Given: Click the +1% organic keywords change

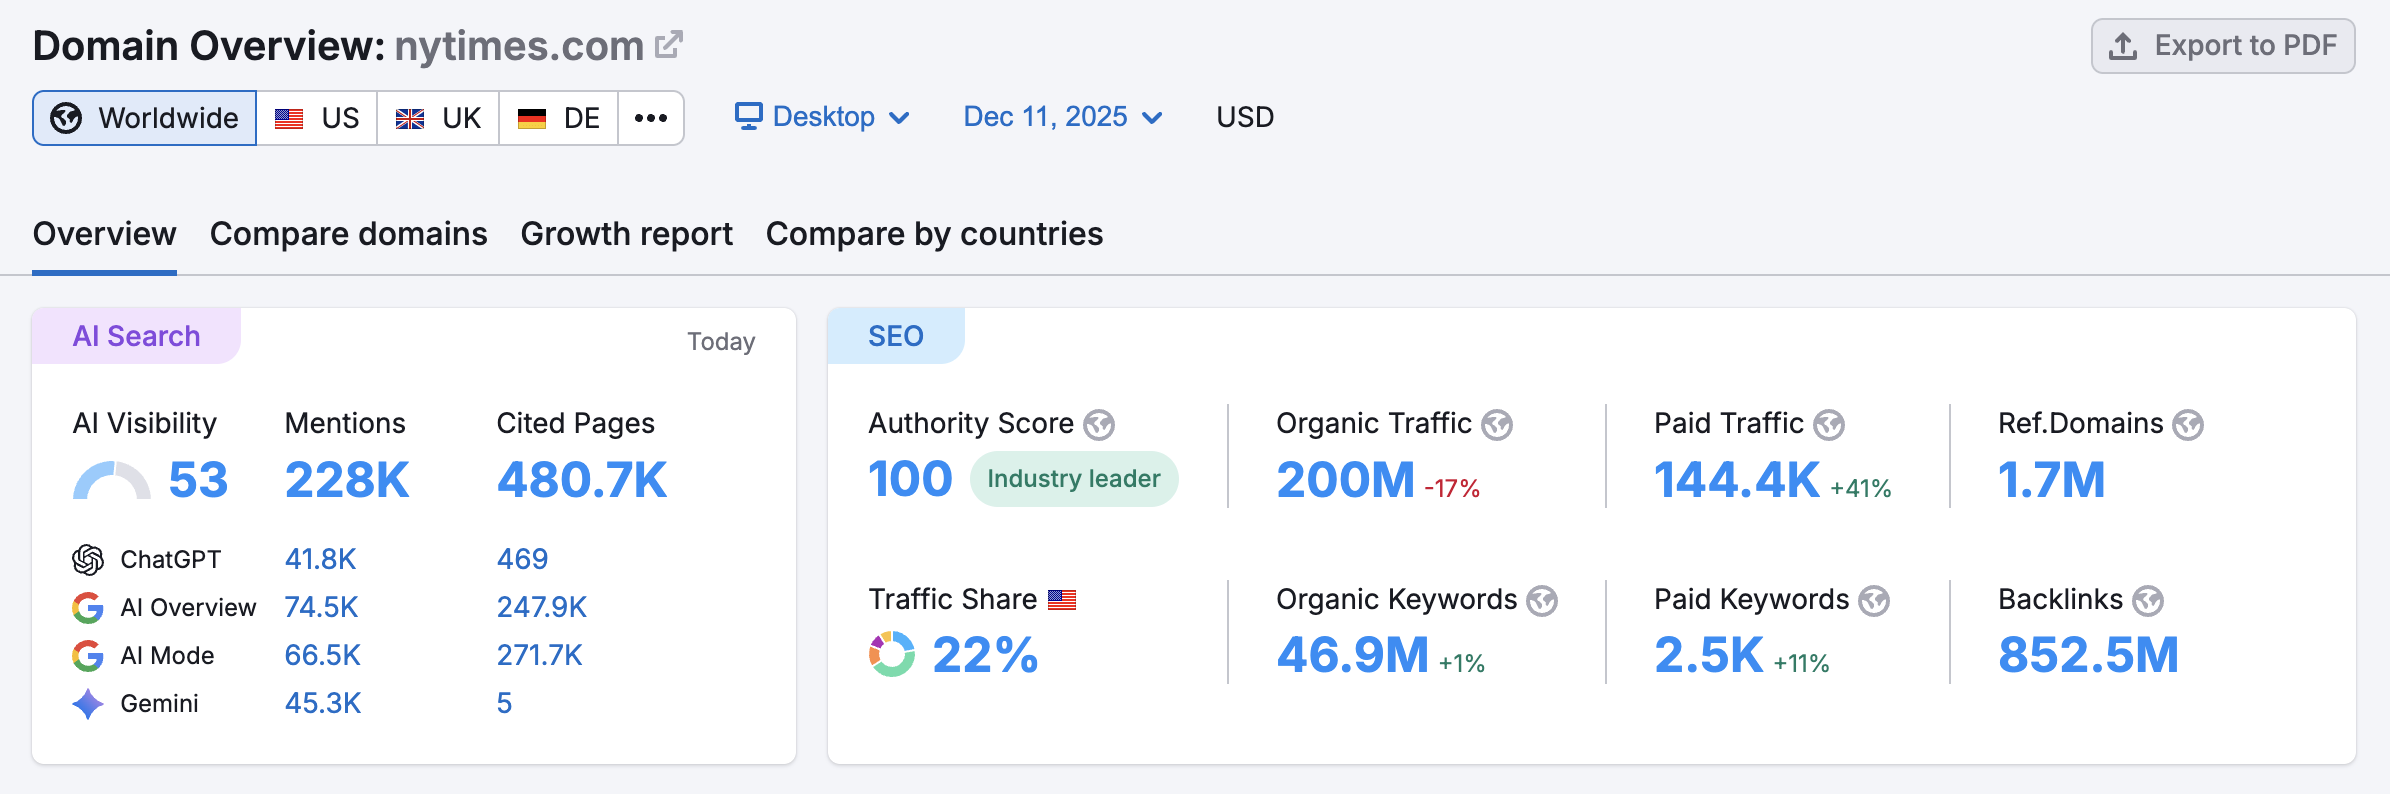Looking at the screenshot, I should tap(1461, 663).
